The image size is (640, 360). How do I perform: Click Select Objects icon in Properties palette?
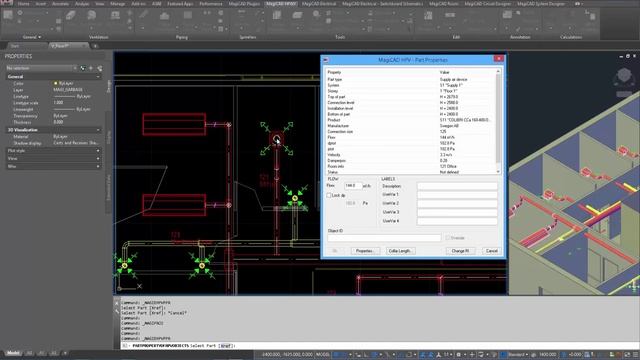point(91,68)
